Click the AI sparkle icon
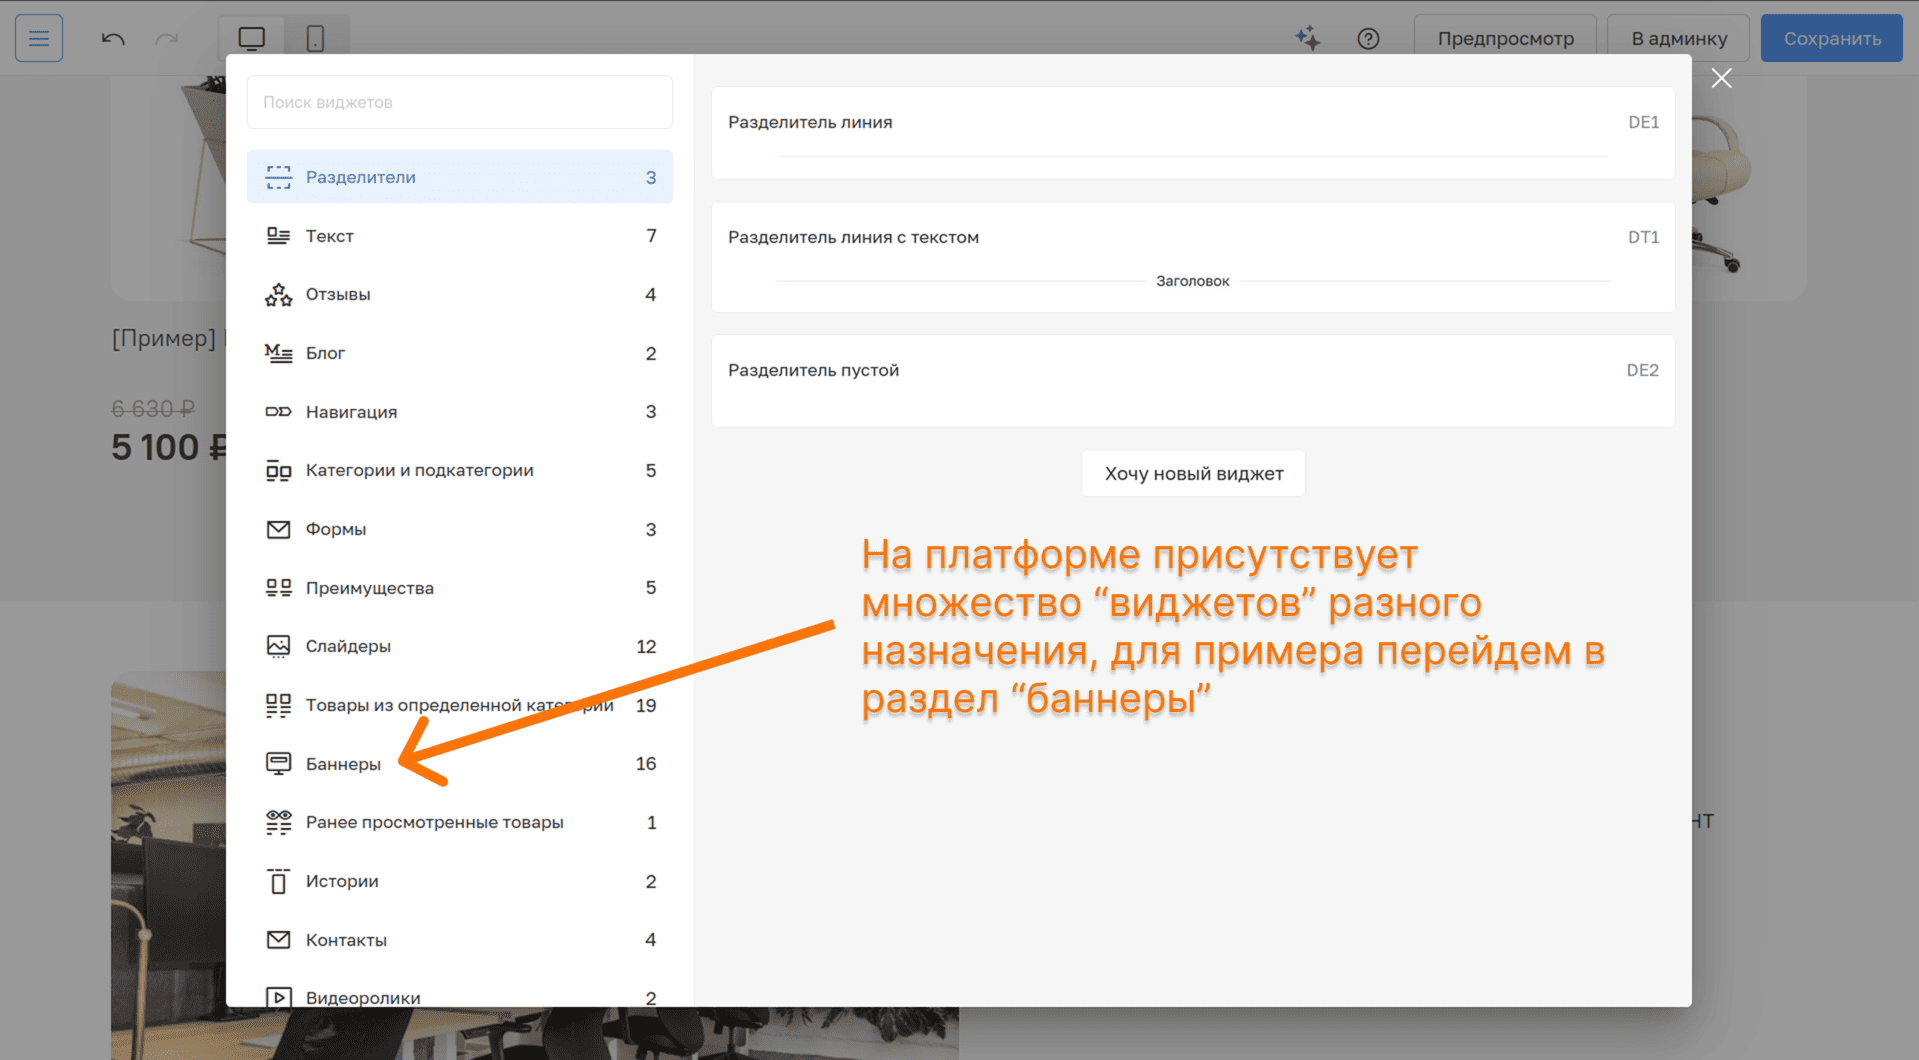This screenshot has width=1919, height=1060. pyautogui.click(x=1307, y=38)
